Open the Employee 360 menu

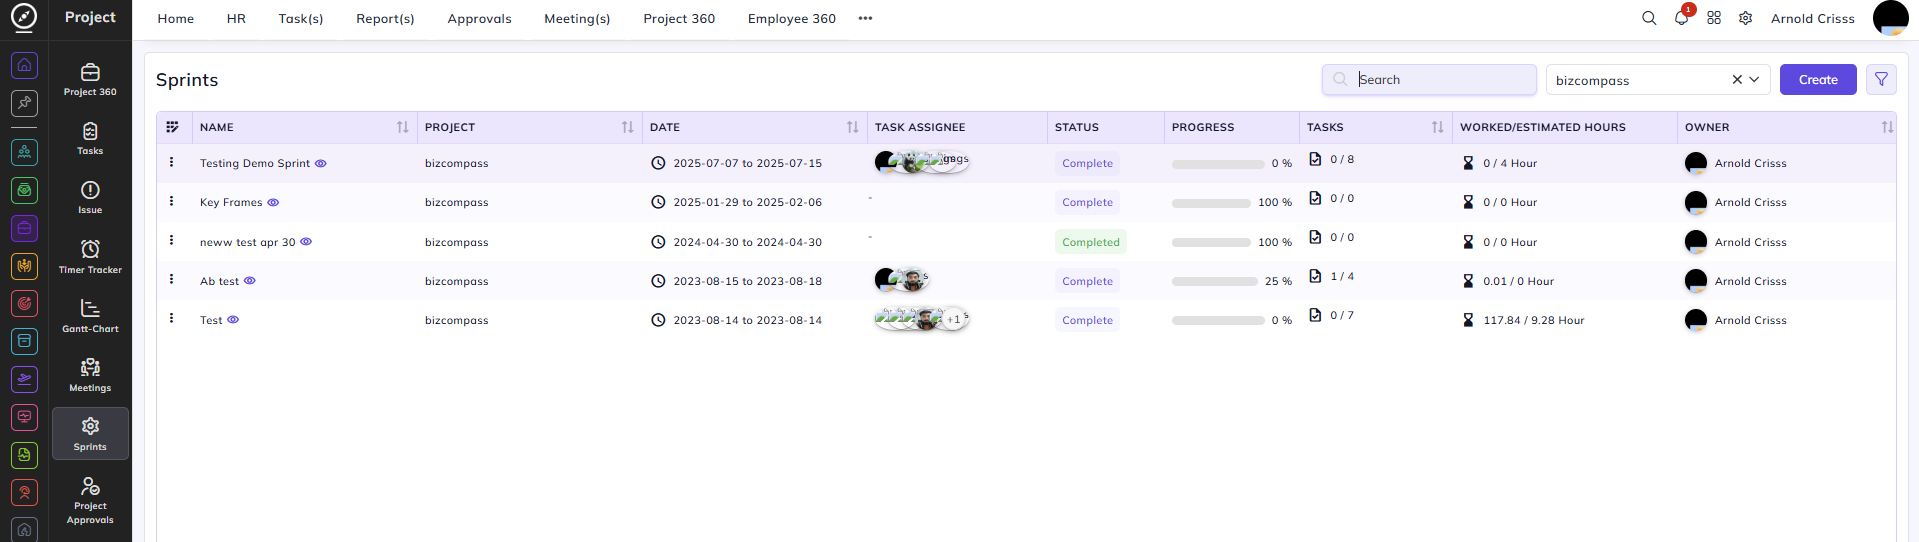pyautogui.click(x=792, y=18)
